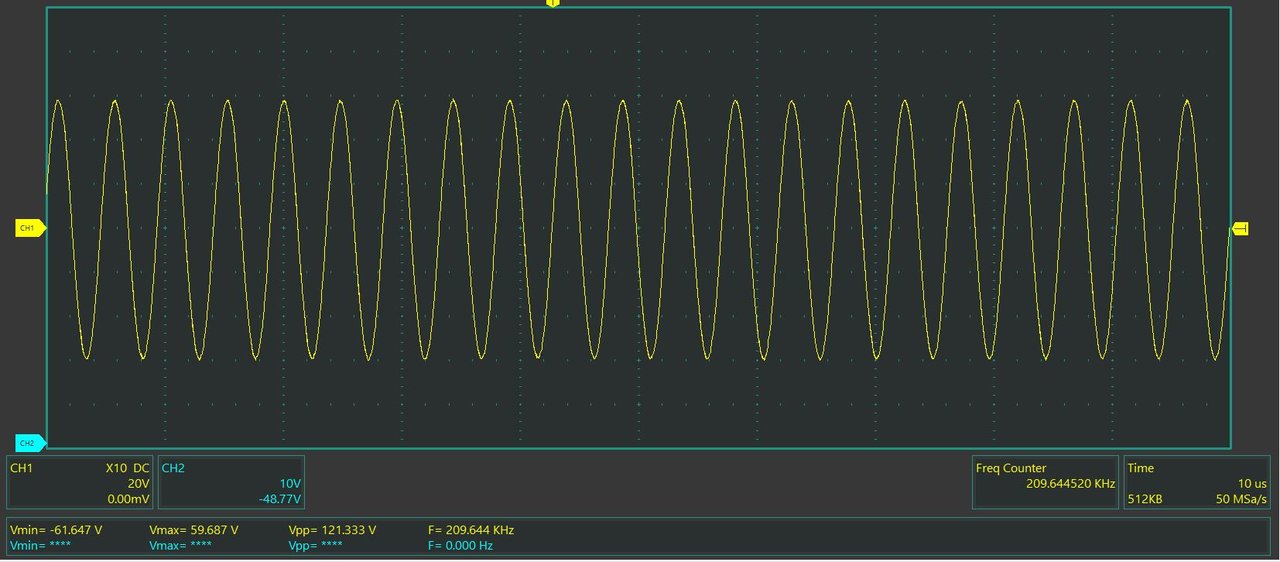This screenshot has height=562, width=1280.
Task: Click the yellow CH1 zero-level marker
Action: click(29, 229)
